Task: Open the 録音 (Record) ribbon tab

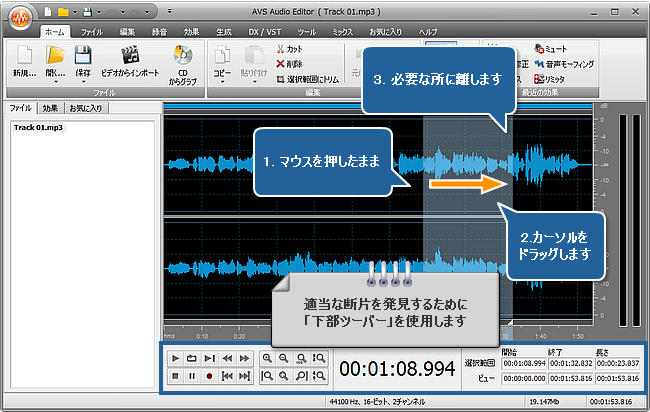Action: 156,32
